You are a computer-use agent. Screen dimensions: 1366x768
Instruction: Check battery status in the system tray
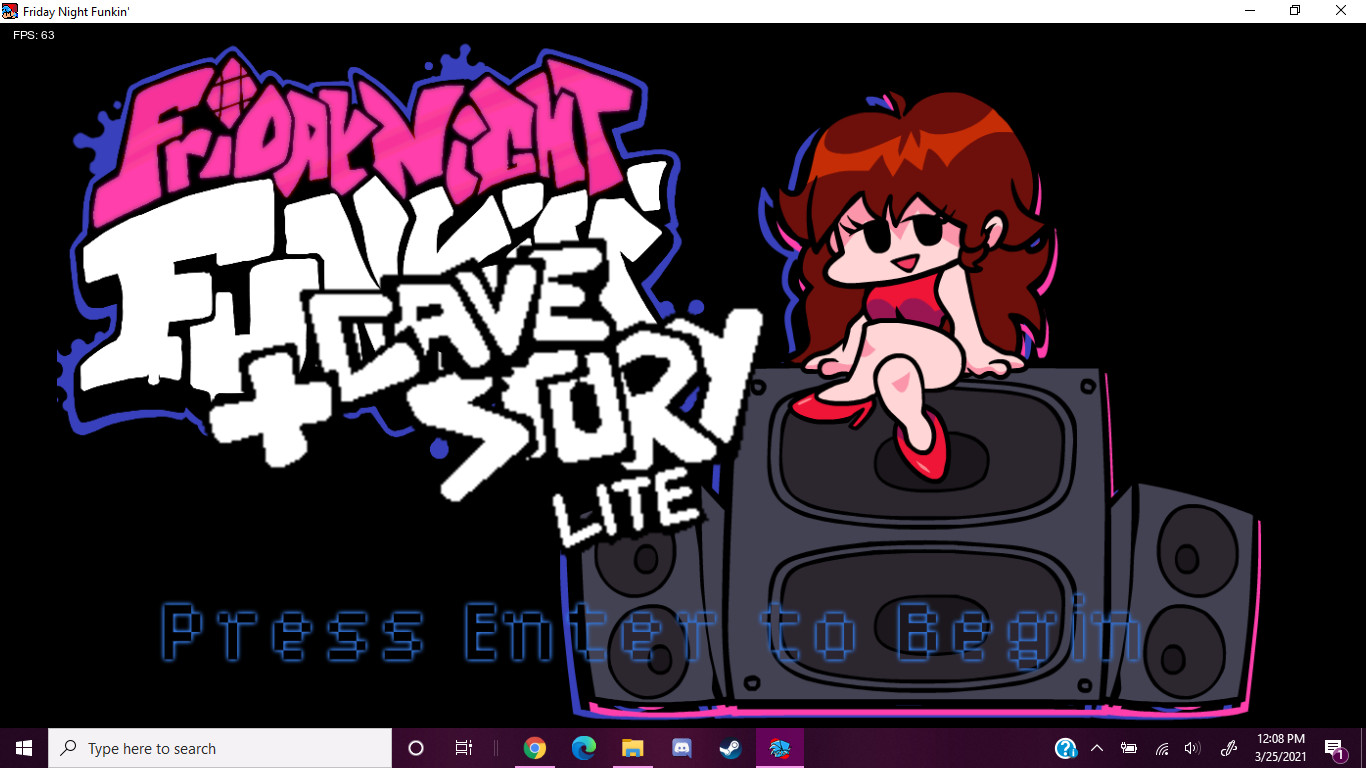(x=1129, y=748)
